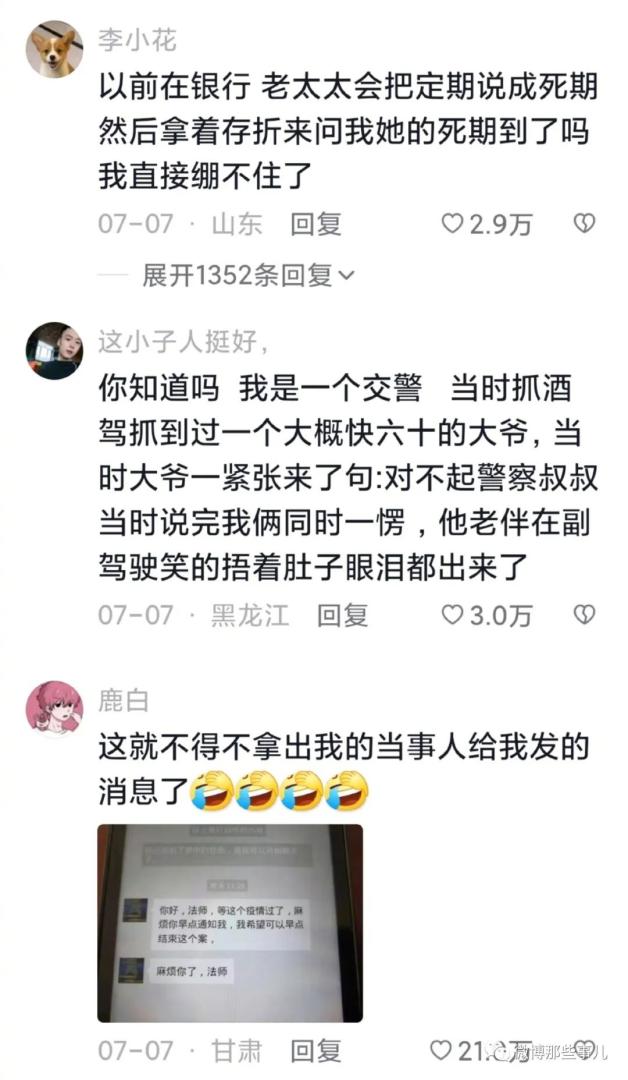Dislike the 黑龙江 comment via broken-heart icon
628x1080 pixels.
(x=584, y=614)
